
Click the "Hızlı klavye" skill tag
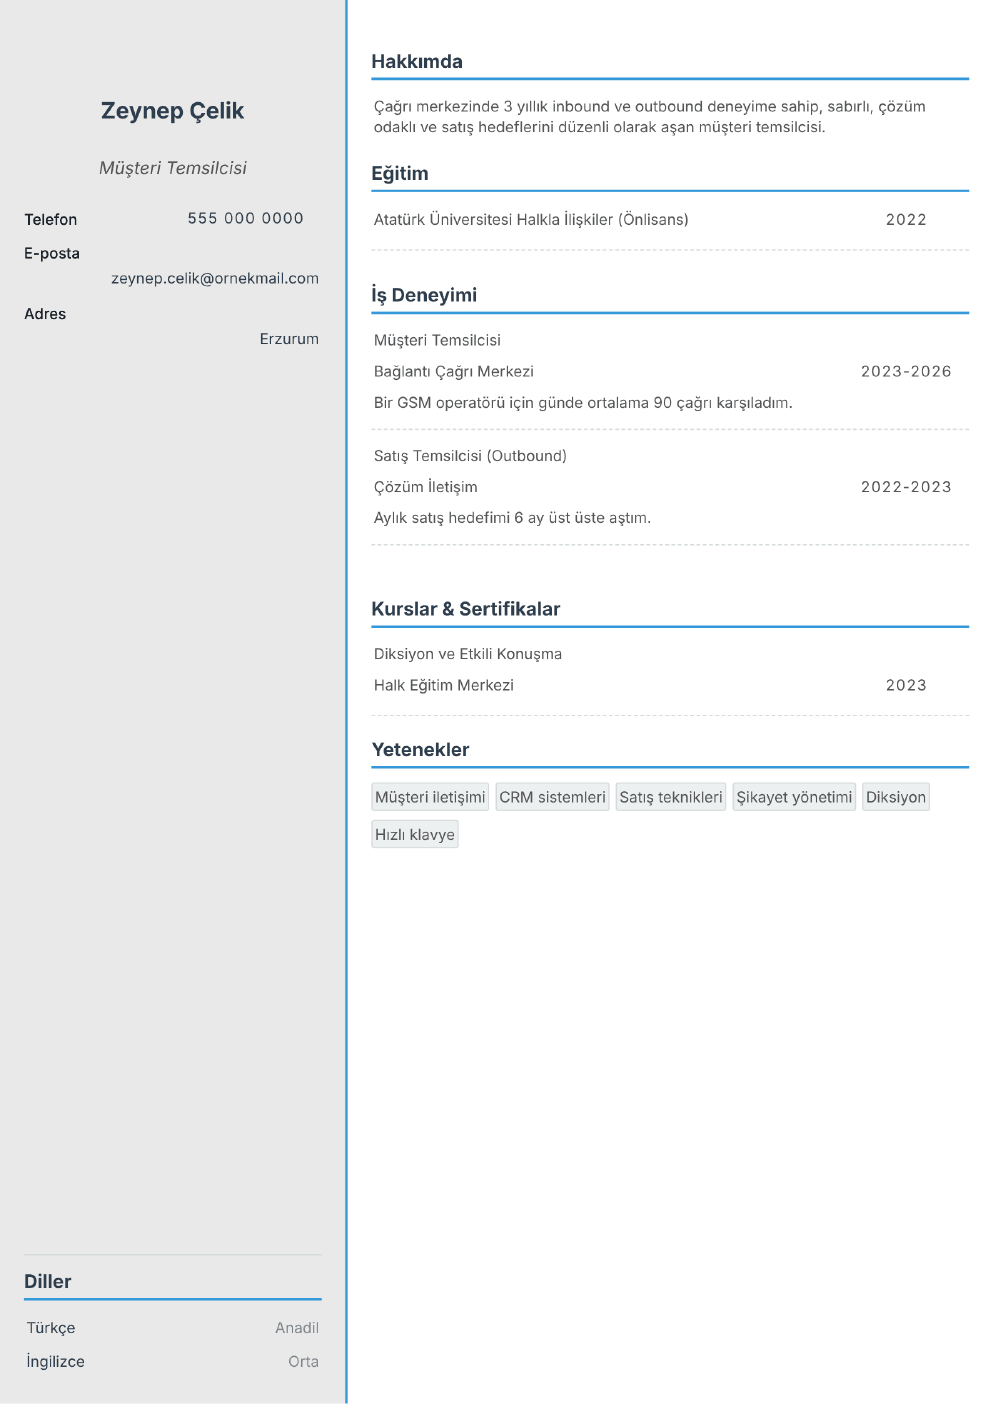click(x=415, y=835)
